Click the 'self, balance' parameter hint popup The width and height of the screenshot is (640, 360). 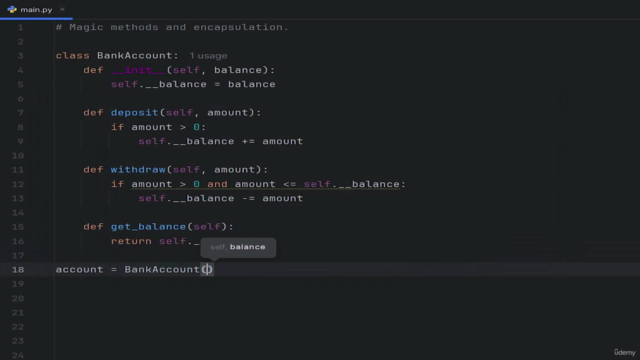238,247
